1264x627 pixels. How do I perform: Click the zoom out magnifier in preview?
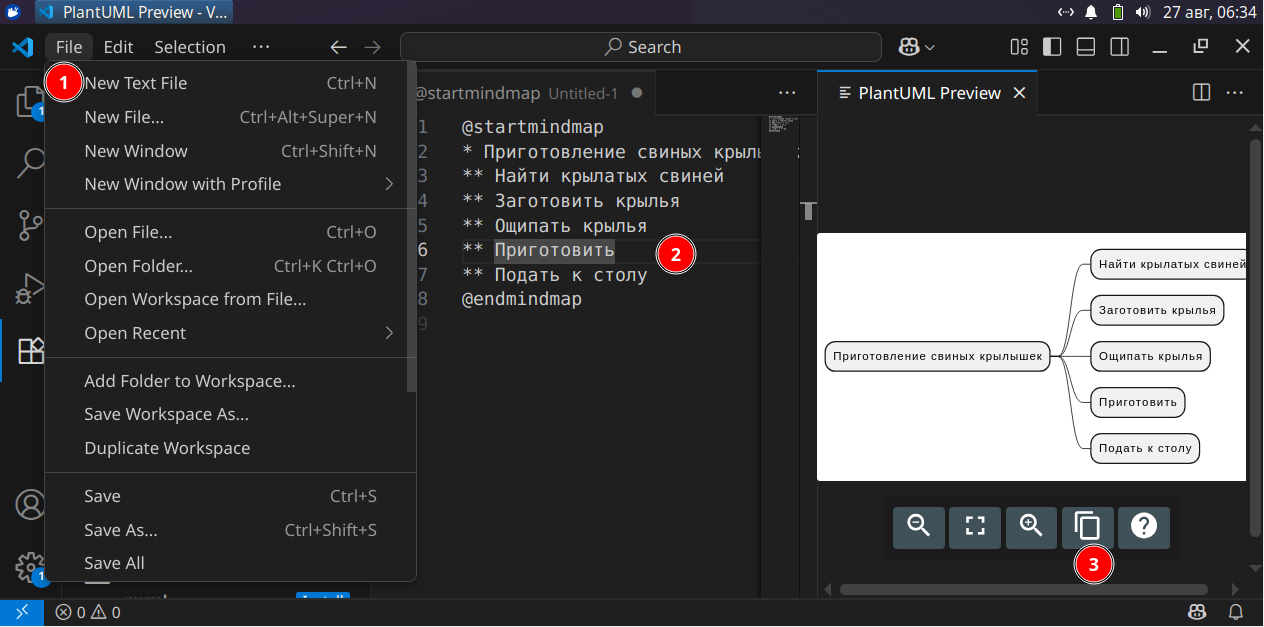[918, 525]
